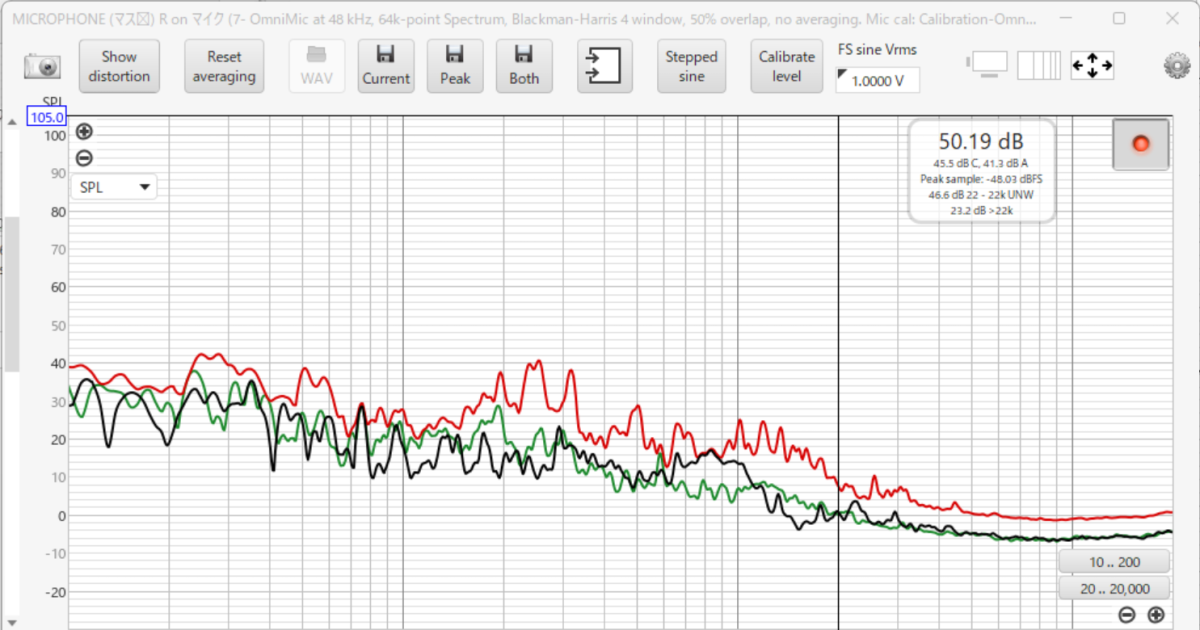Set frequency range to 20 .. 20,000
1200x630 pixels.
1113,589
